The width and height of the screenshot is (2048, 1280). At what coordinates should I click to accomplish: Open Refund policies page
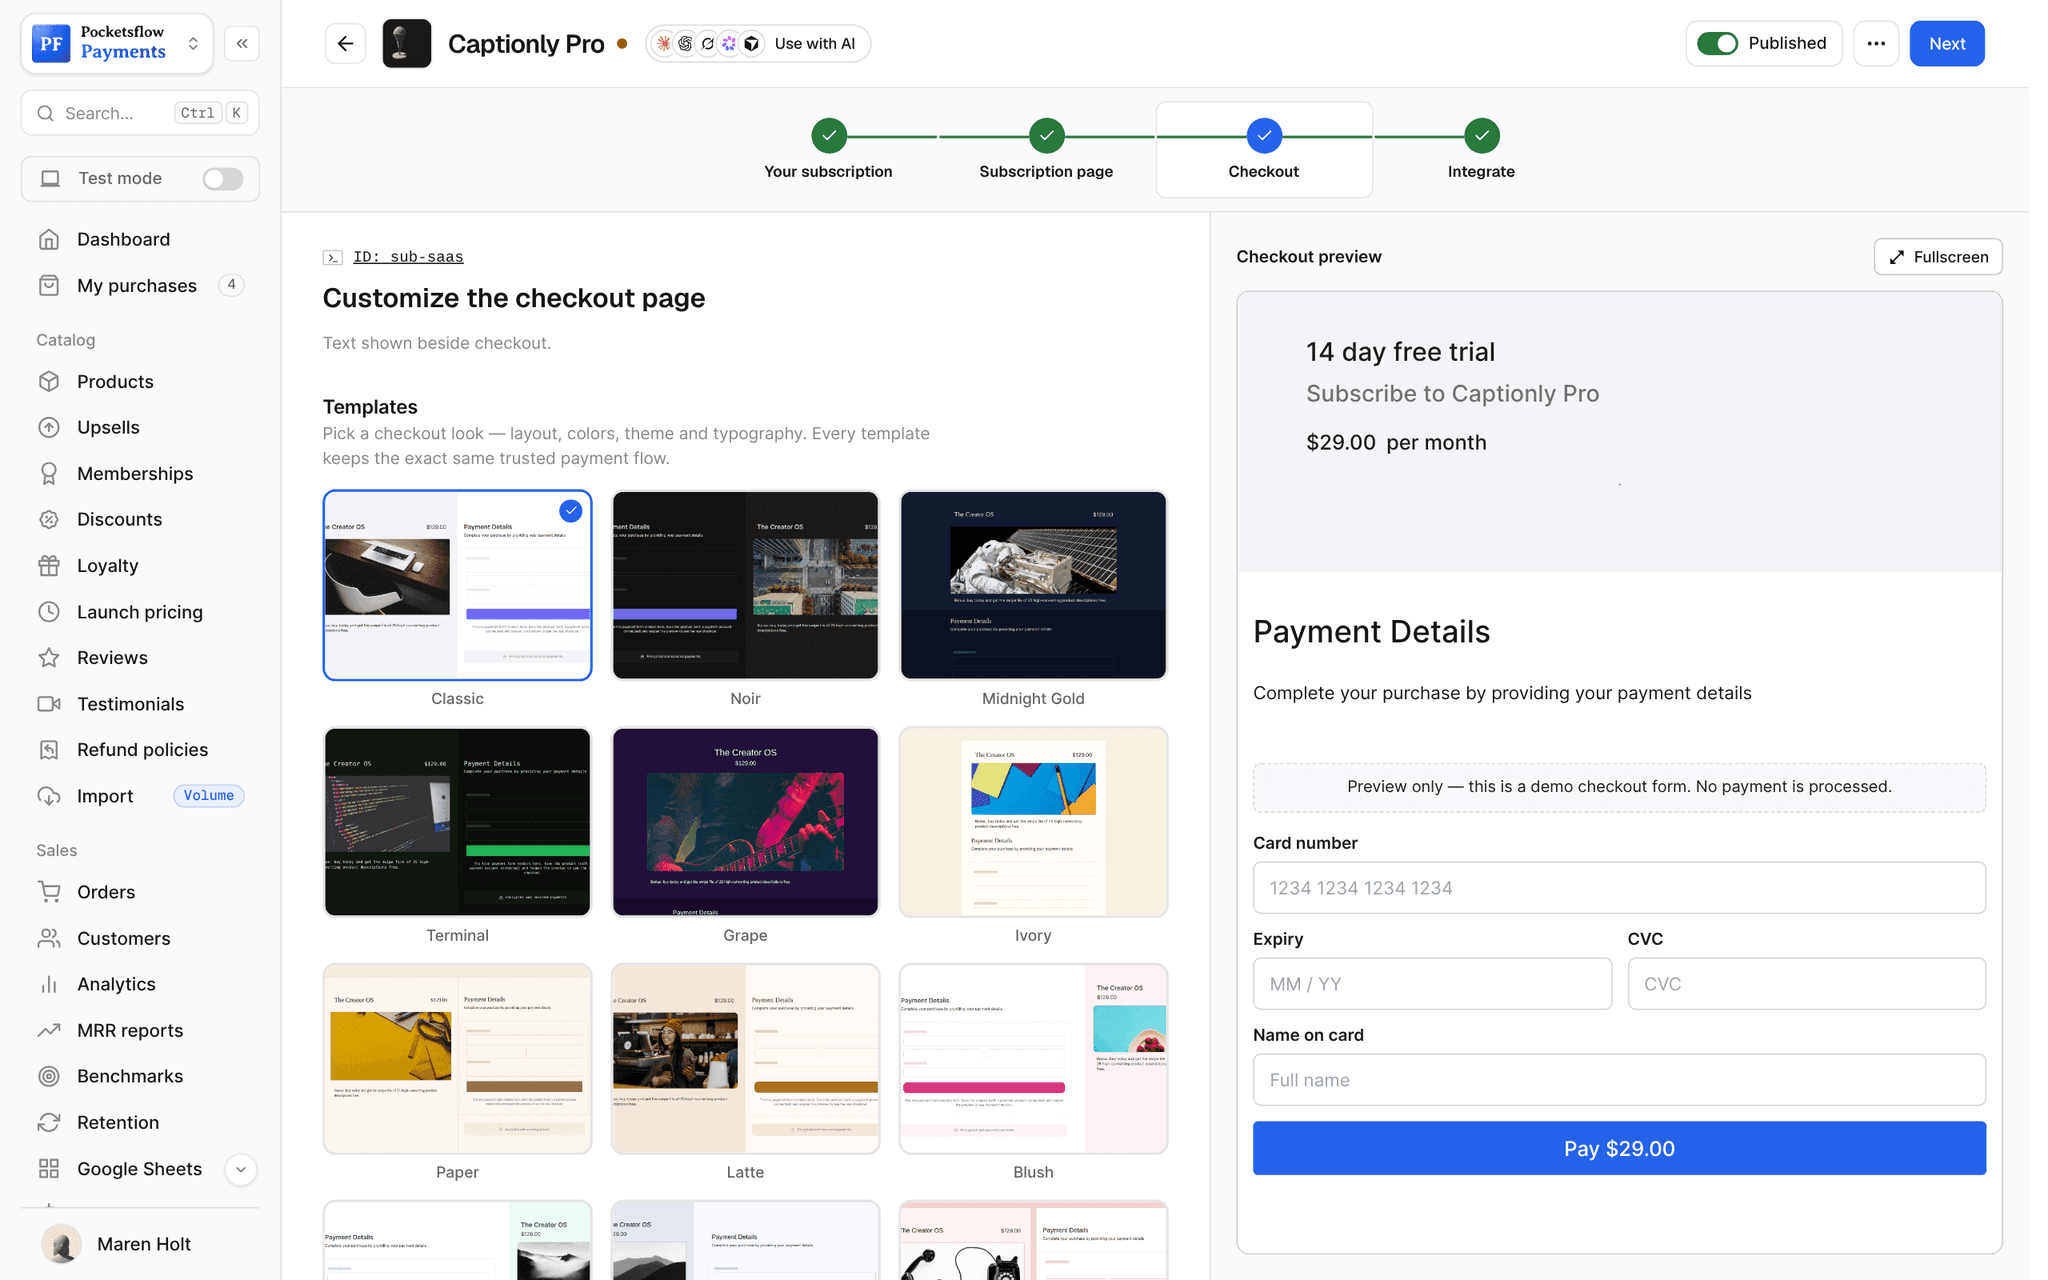(140, 749)
